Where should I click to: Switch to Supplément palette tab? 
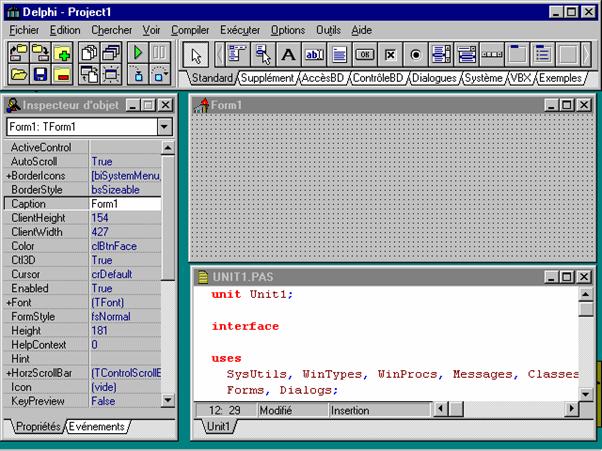(x=267, y=78)
